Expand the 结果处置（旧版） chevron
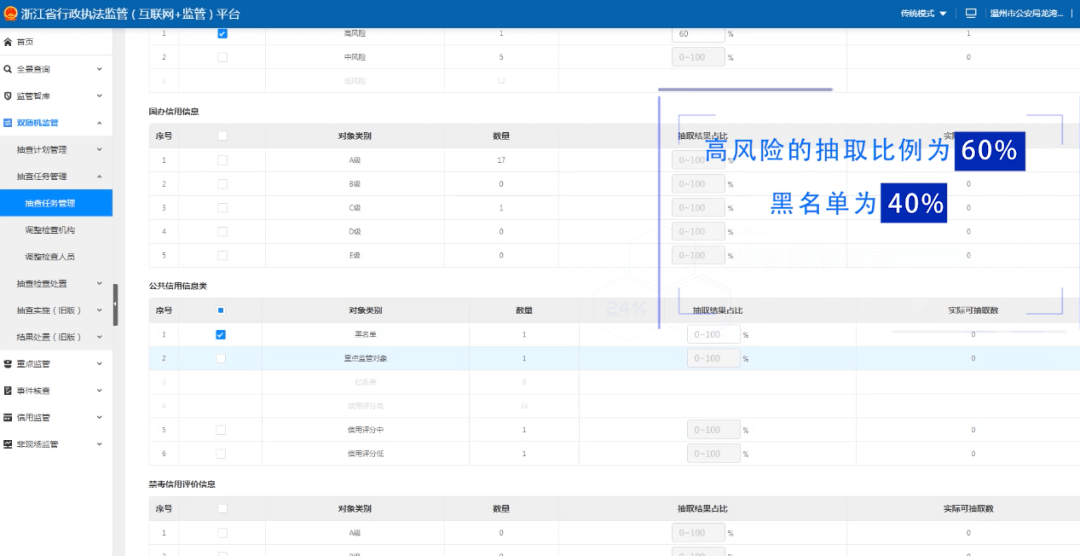 [100, 337]
